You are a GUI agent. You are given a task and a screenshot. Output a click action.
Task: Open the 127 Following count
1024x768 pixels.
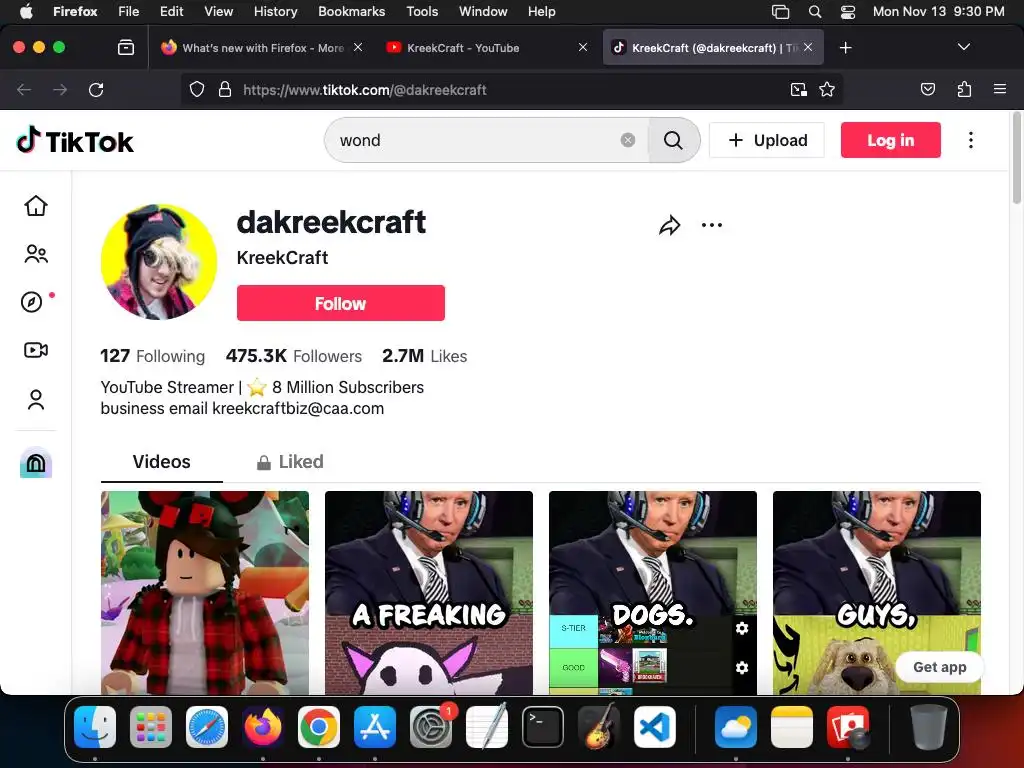click(x=152, y=356)
